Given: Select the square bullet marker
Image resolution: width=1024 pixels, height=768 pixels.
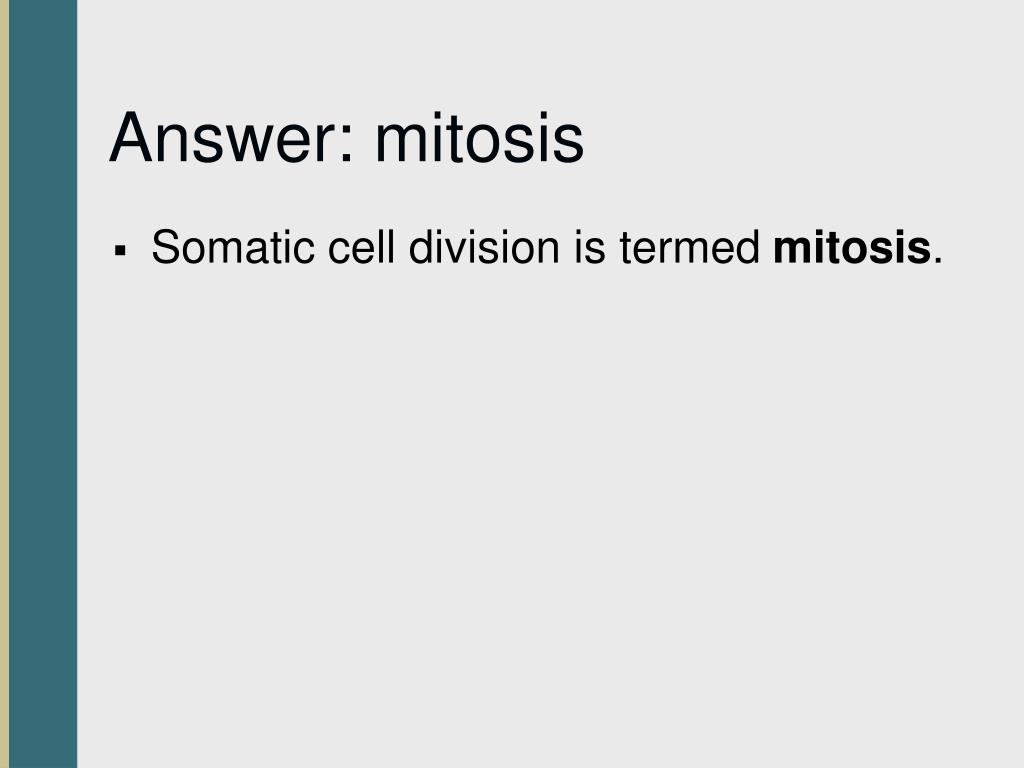Looking at the screenshot, I should (120, 250).
